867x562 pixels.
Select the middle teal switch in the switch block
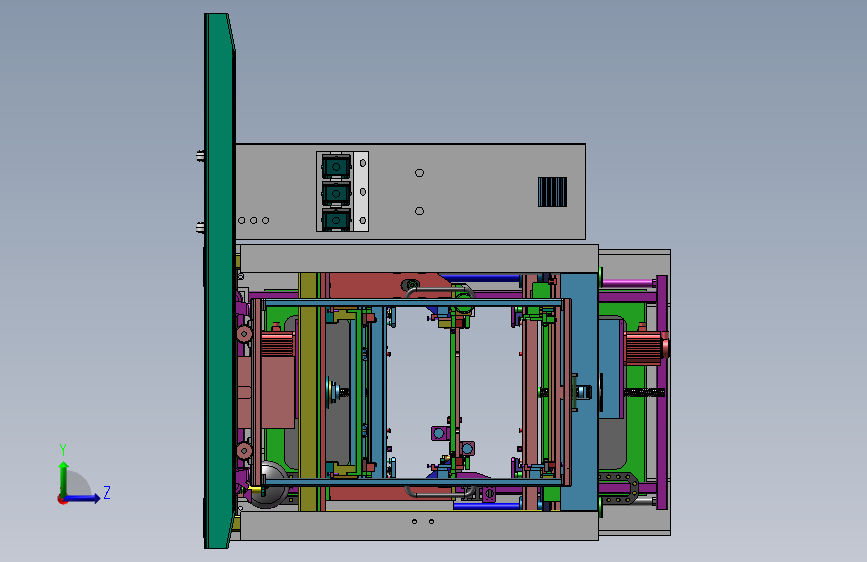coord(336,194)
